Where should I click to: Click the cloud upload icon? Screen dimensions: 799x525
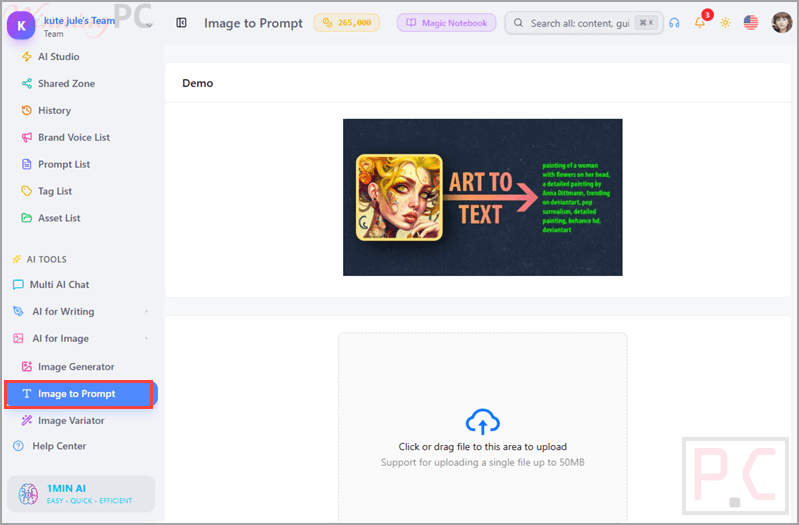(x=483, y=422)
